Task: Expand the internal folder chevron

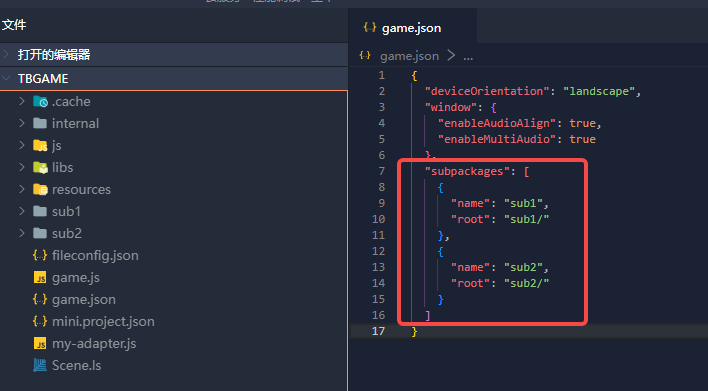Action: 22,123
